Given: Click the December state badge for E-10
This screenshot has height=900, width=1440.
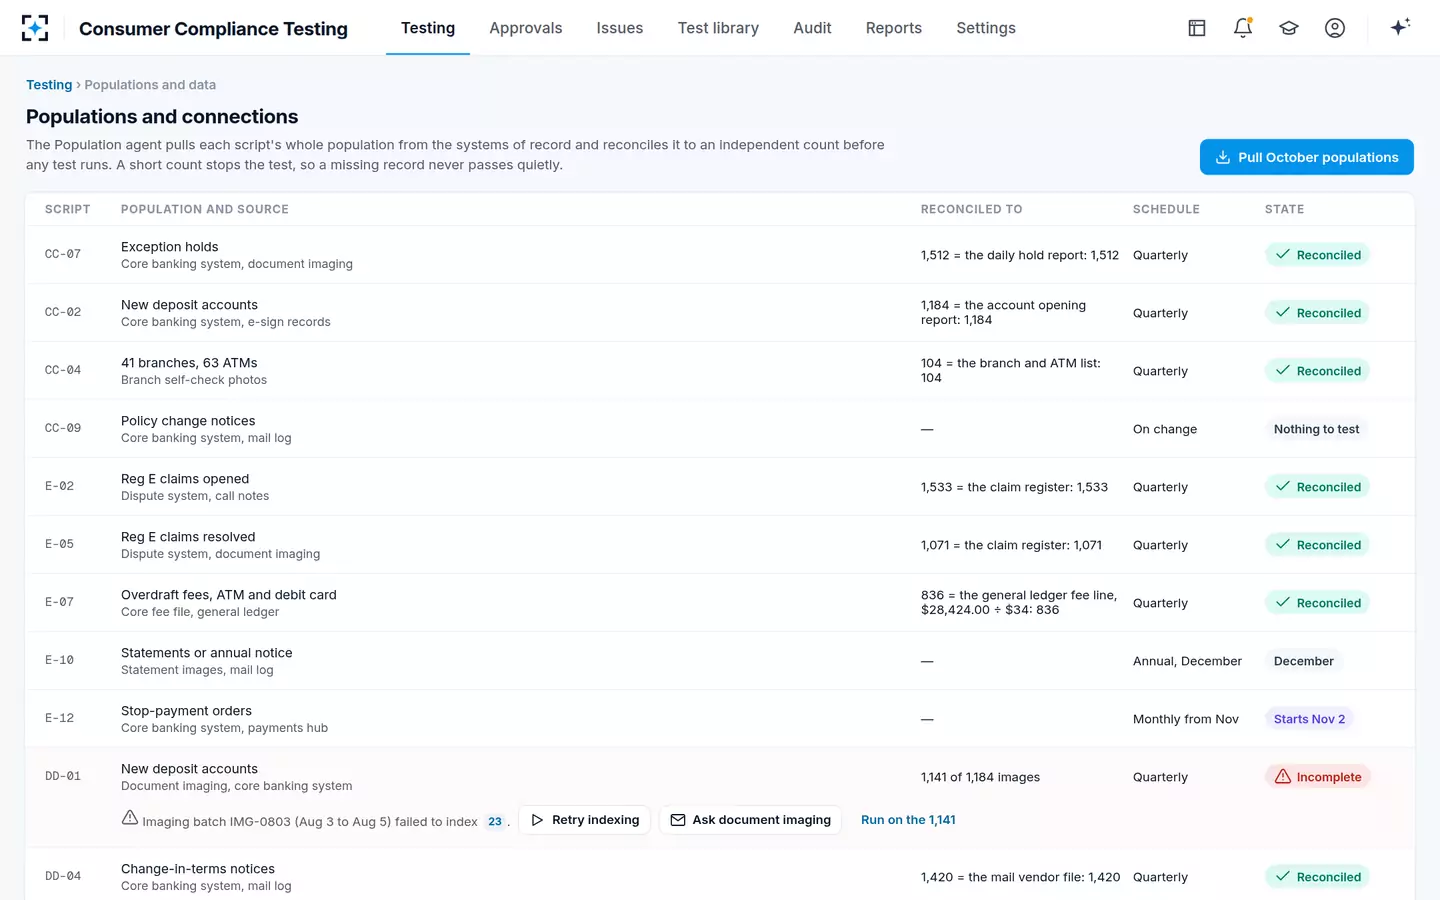Looking at the screenshot, I should [1303, 661].
